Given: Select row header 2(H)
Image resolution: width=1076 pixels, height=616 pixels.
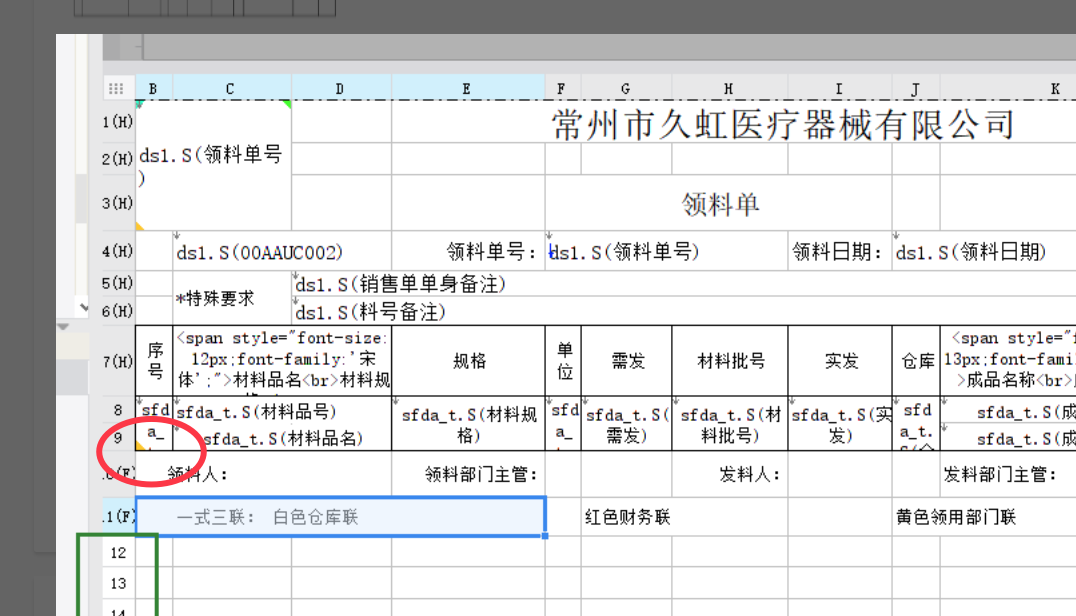Looking at the screenshot, I should point(118,158).
